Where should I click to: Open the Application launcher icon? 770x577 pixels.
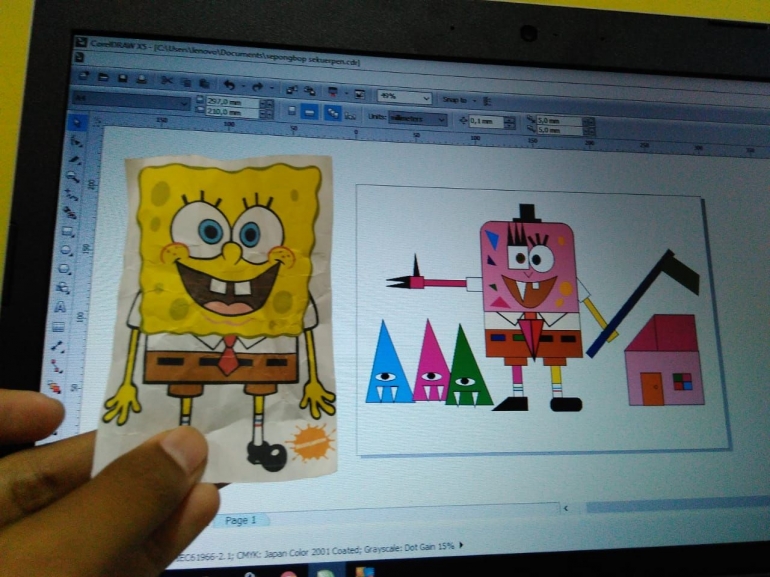coord(333,91)
